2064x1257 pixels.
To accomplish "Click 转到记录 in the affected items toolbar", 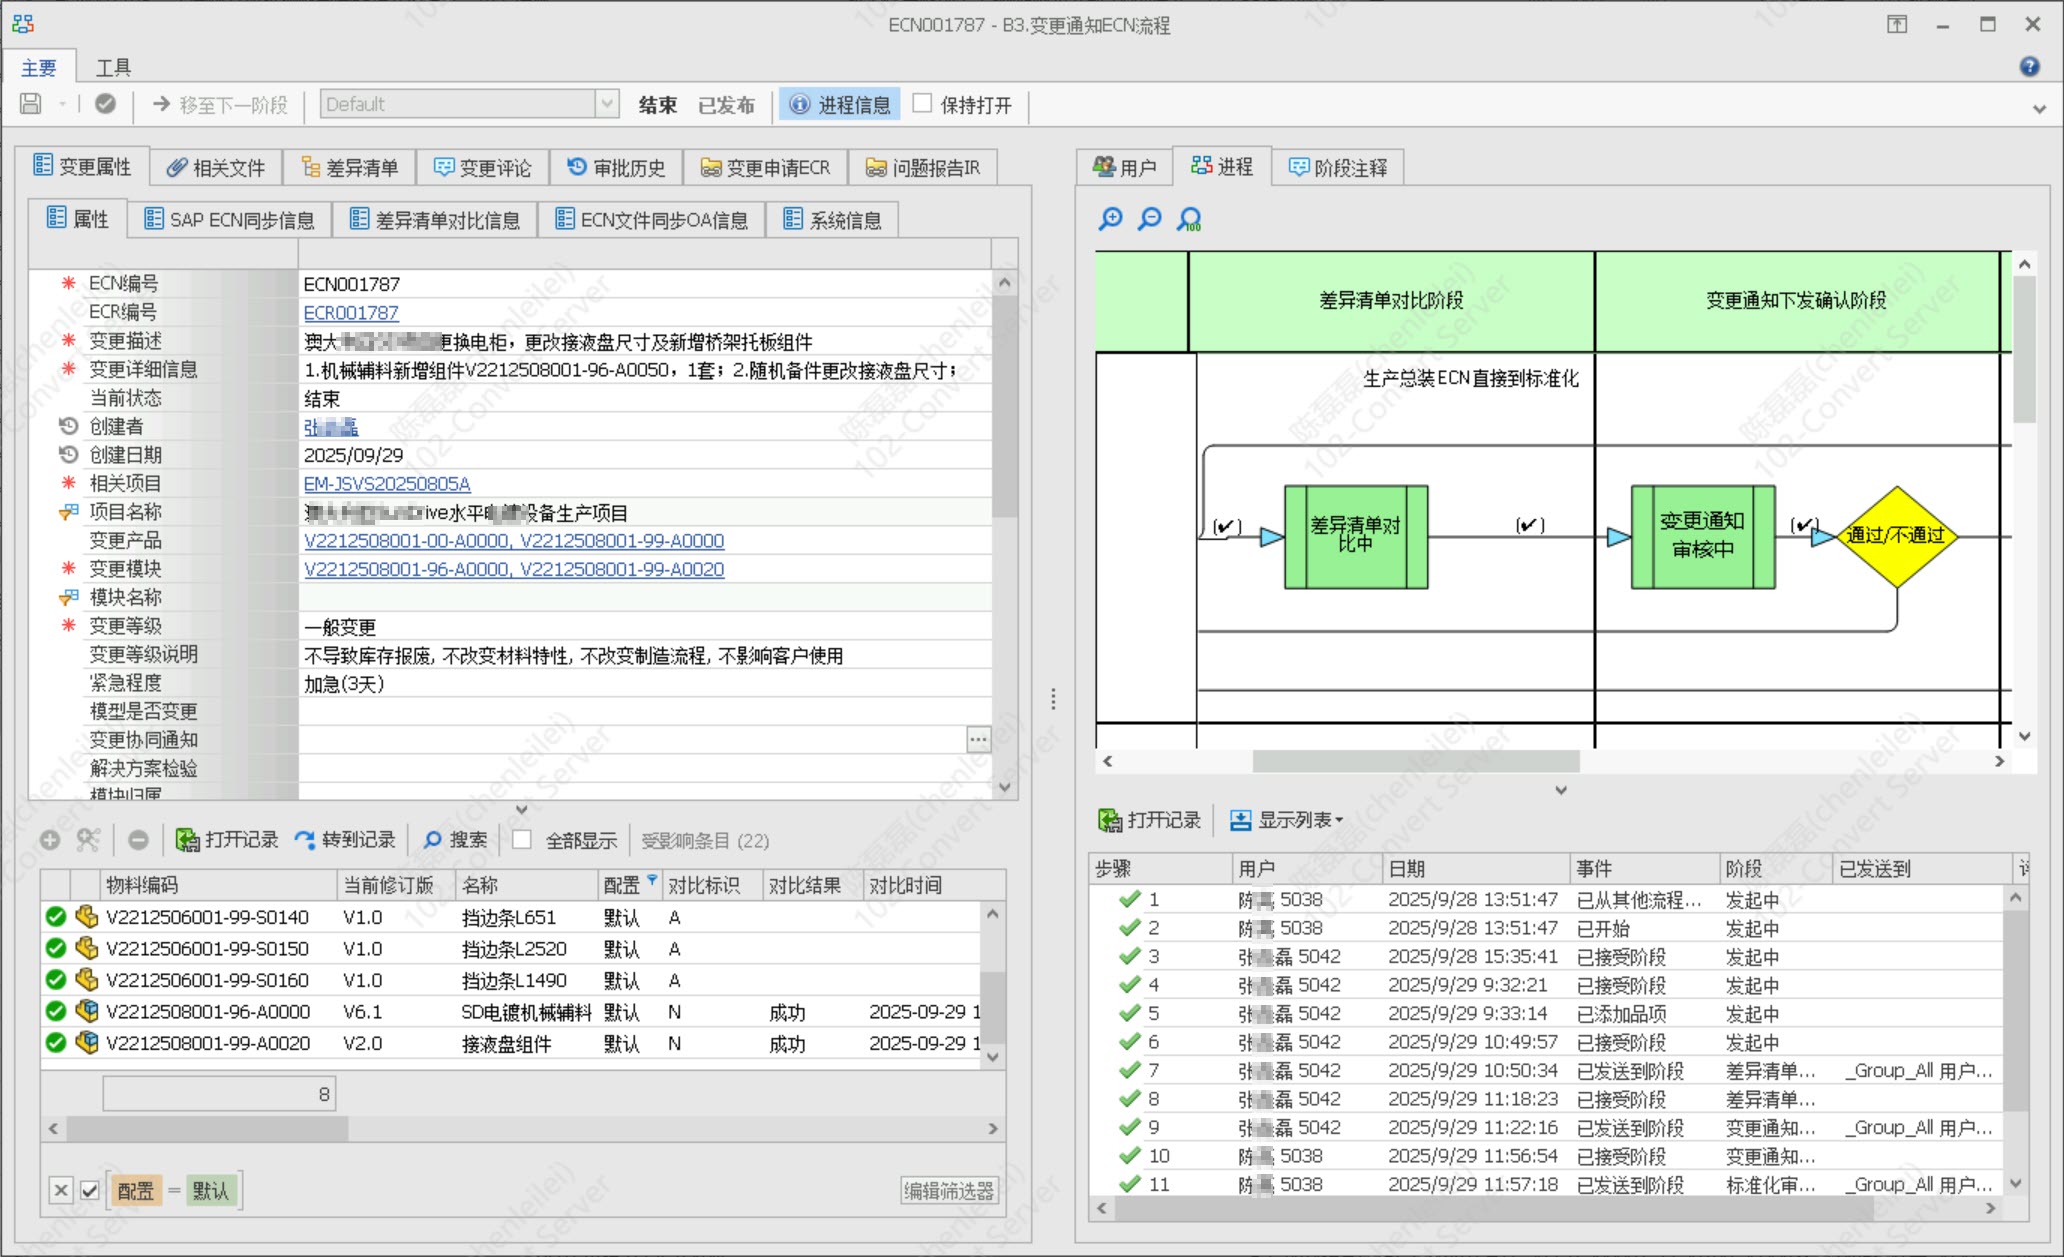I will coord(346,840).
